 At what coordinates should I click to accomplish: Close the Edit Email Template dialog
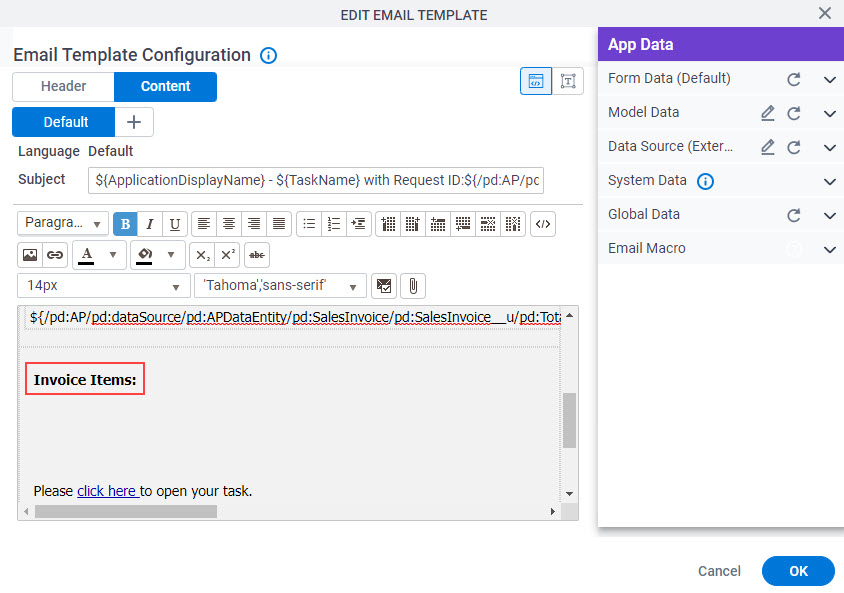tap(825, 13)
